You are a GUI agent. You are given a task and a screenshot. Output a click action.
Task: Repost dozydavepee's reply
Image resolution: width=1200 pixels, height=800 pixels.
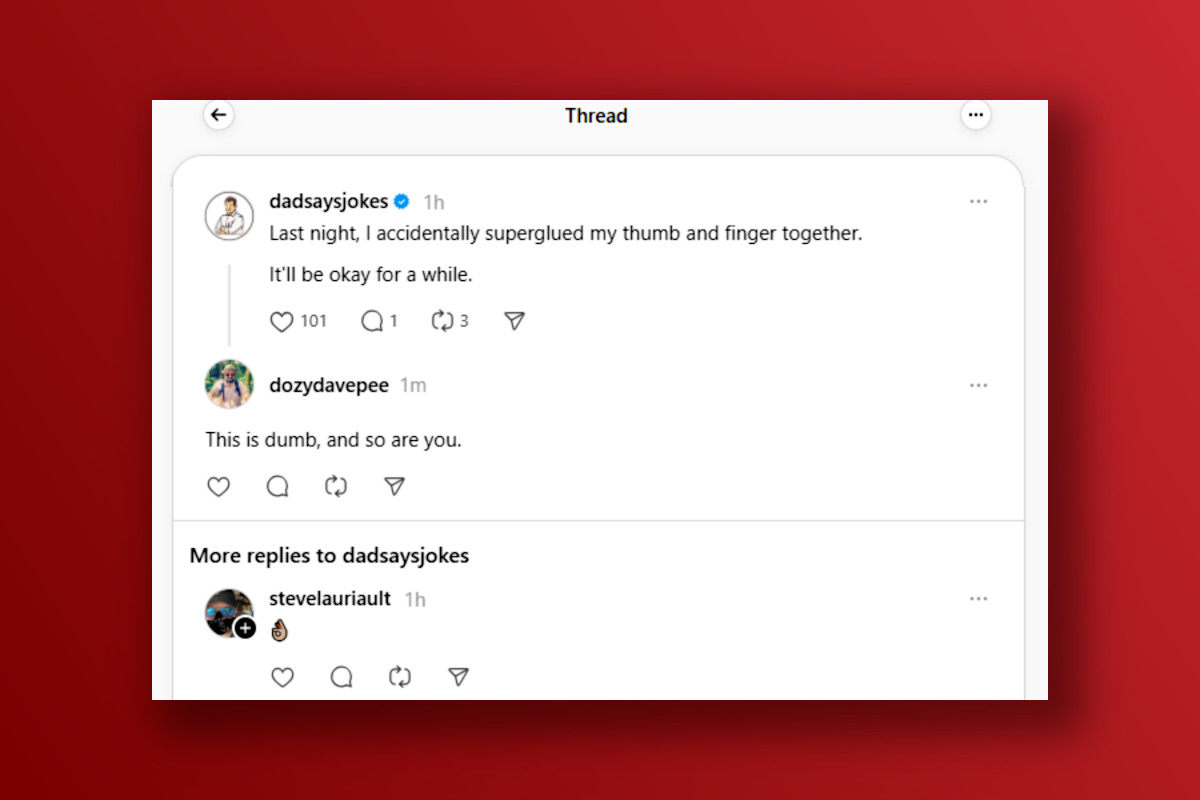click(335, 486)
